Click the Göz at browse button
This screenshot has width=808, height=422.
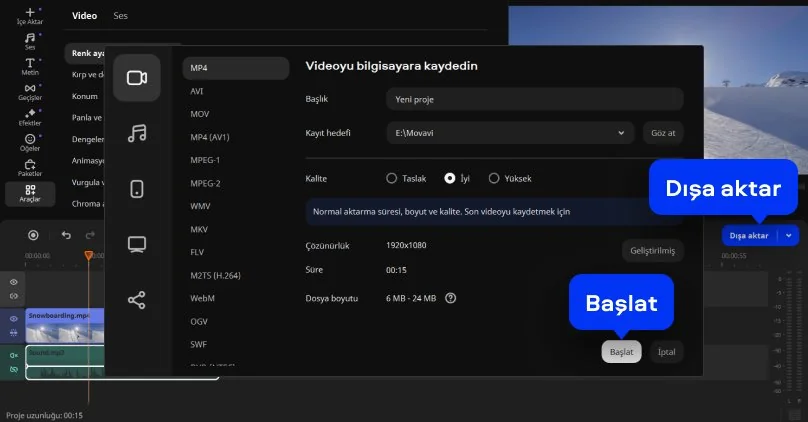(x=663, y=132)
